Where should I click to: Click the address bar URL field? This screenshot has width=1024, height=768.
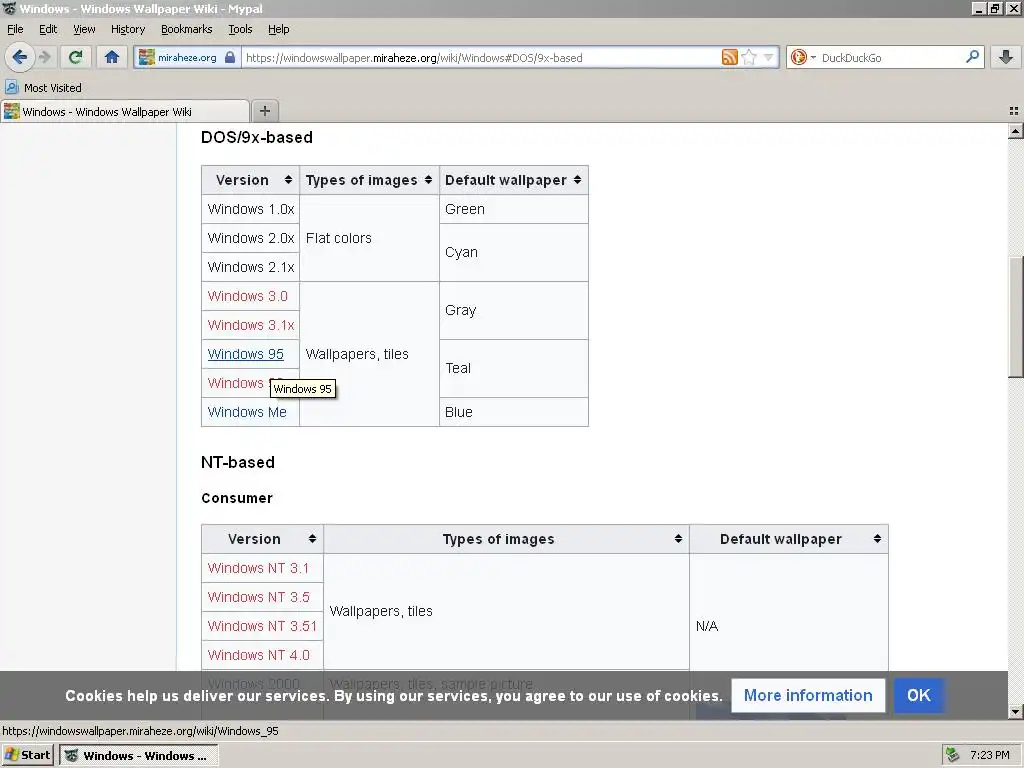click(481, 57)
